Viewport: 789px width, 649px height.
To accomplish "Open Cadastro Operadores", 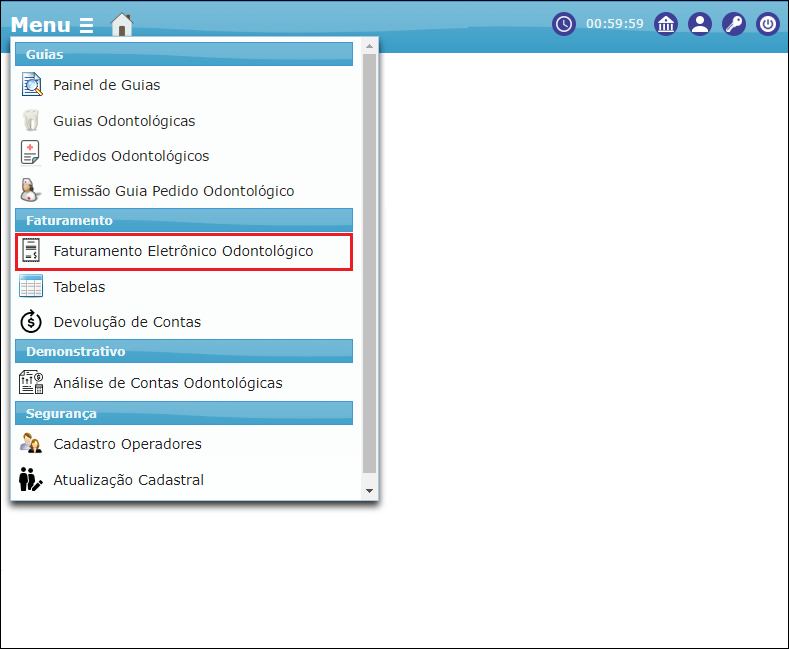I will [x=128, y=444].
